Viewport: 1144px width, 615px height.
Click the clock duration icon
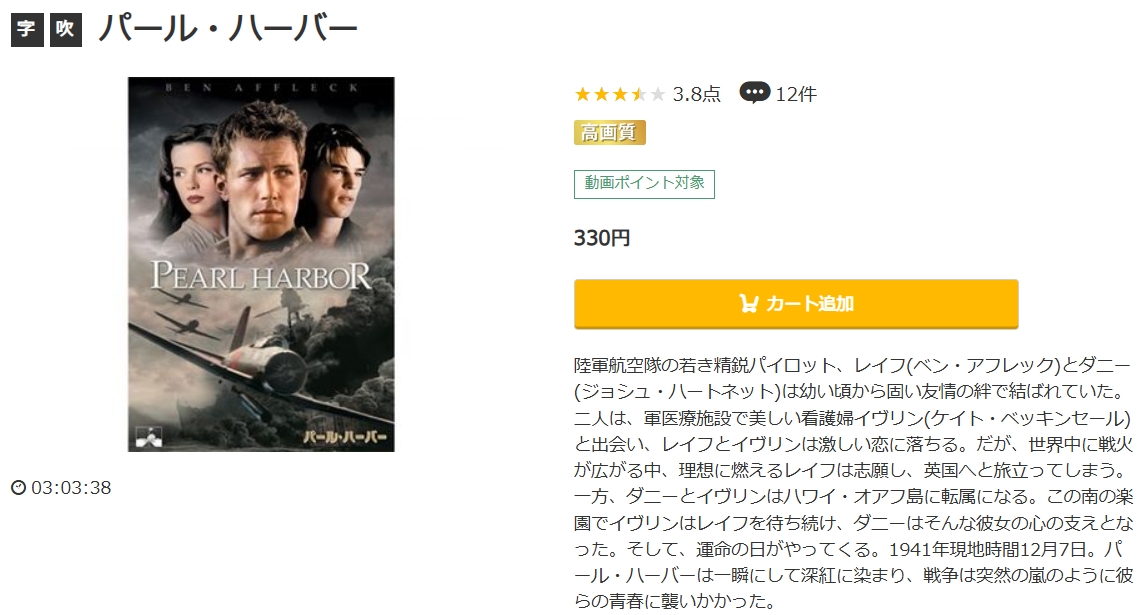19,487
